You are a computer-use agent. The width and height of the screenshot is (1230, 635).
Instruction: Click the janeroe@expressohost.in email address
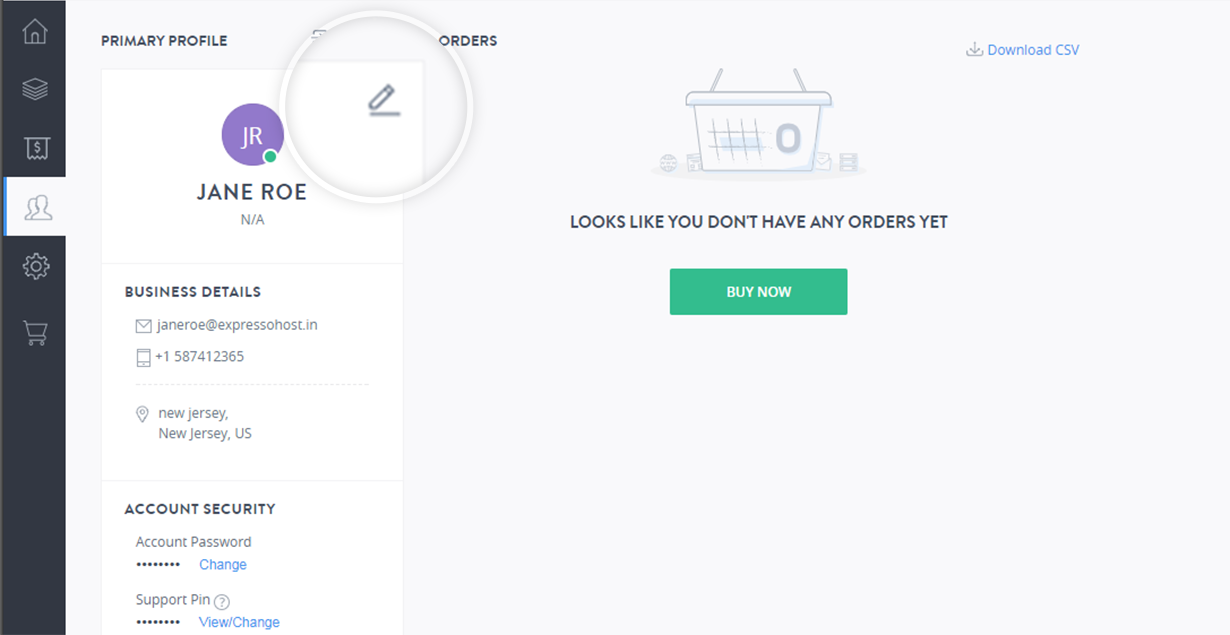coord(237,325)
